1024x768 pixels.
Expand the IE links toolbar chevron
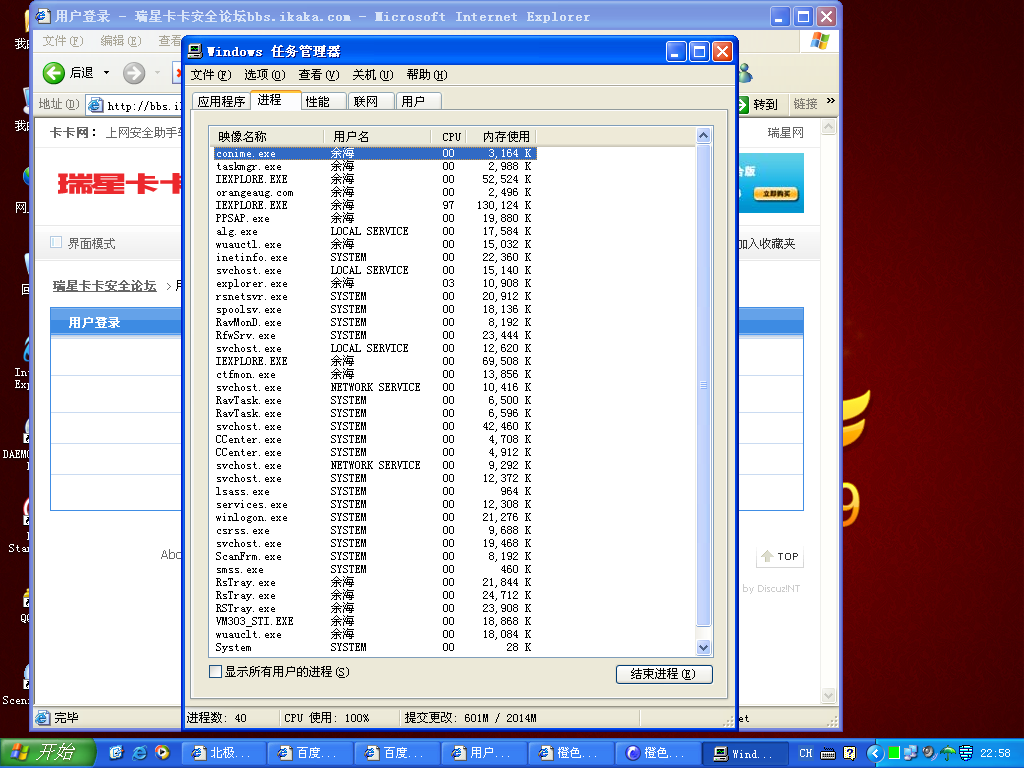(831, 101)
